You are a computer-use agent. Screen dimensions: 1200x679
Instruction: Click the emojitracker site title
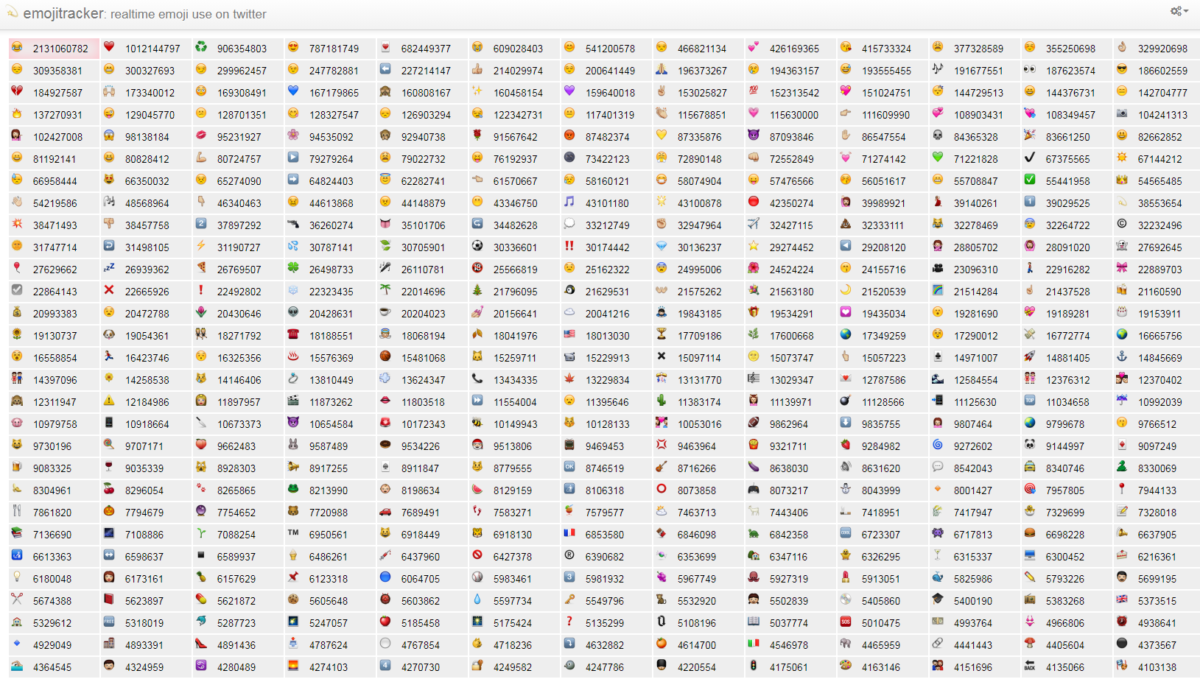click(x=63, y=14)
